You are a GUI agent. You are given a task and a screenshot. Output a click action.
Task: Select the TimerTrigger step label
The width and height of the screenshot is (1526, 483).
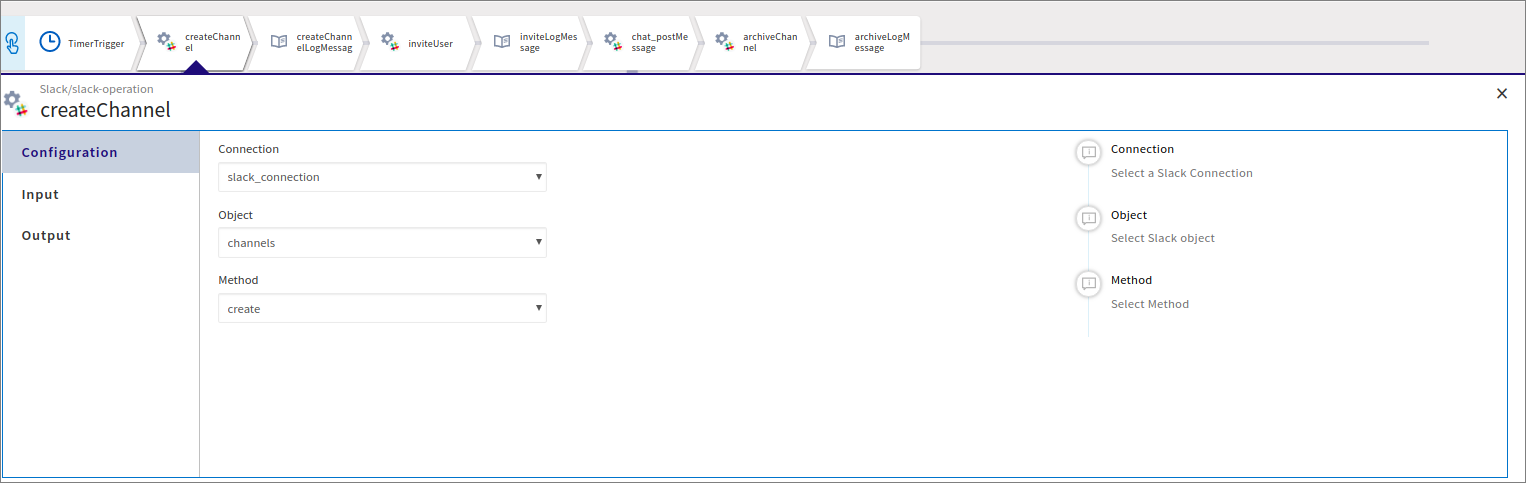tap(96, 43)
